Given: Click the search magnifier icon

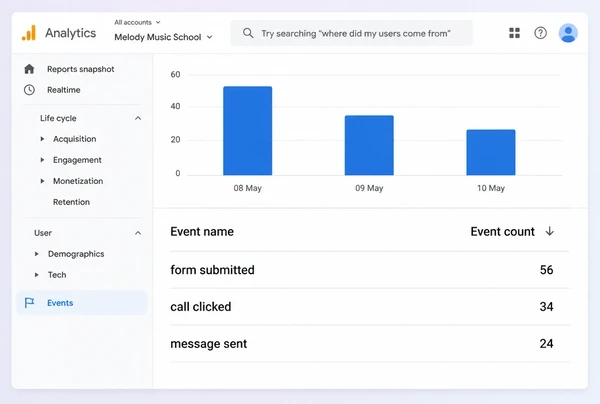Looking at the screenshot, I should [248, 33].
